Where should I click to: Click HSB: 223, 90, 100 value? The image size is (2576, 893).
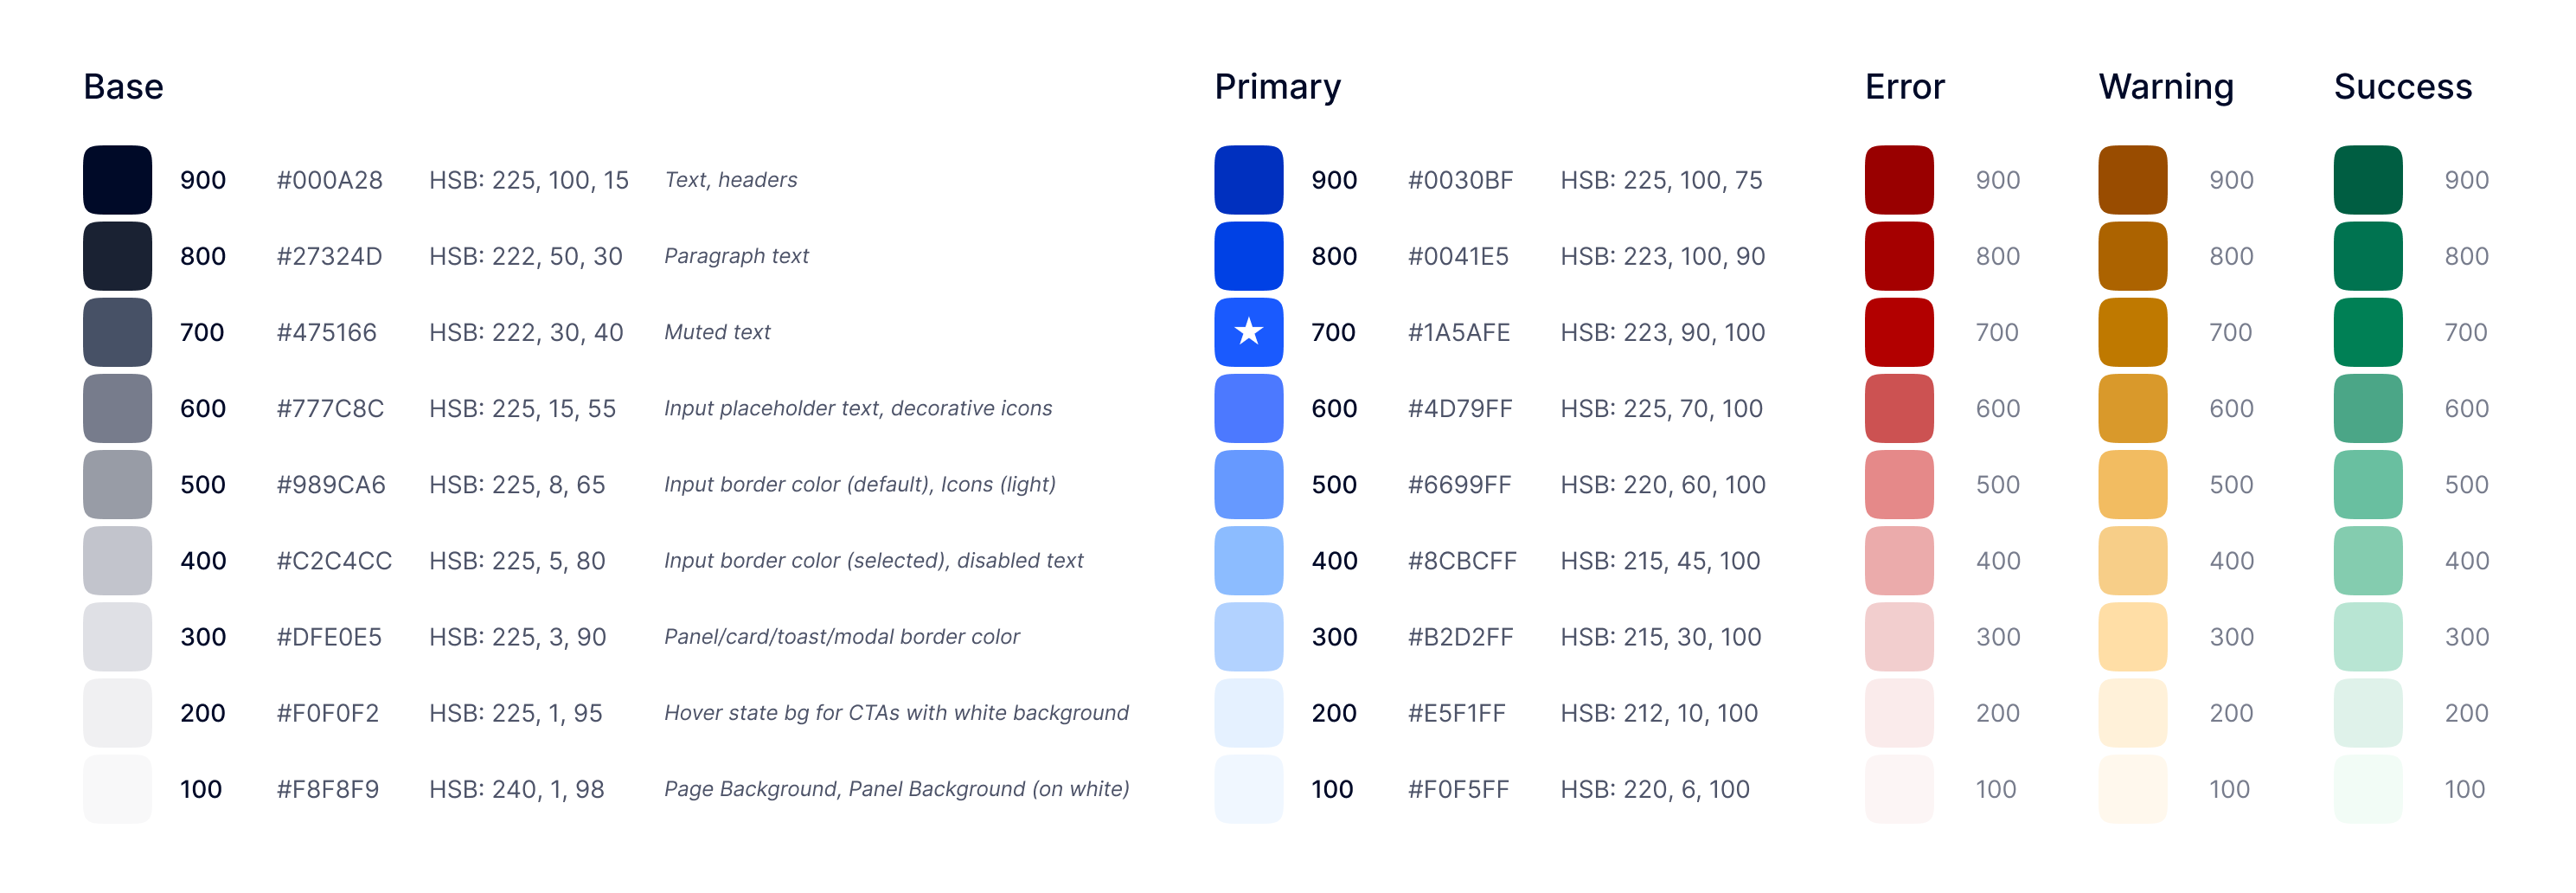point(1662,332)
